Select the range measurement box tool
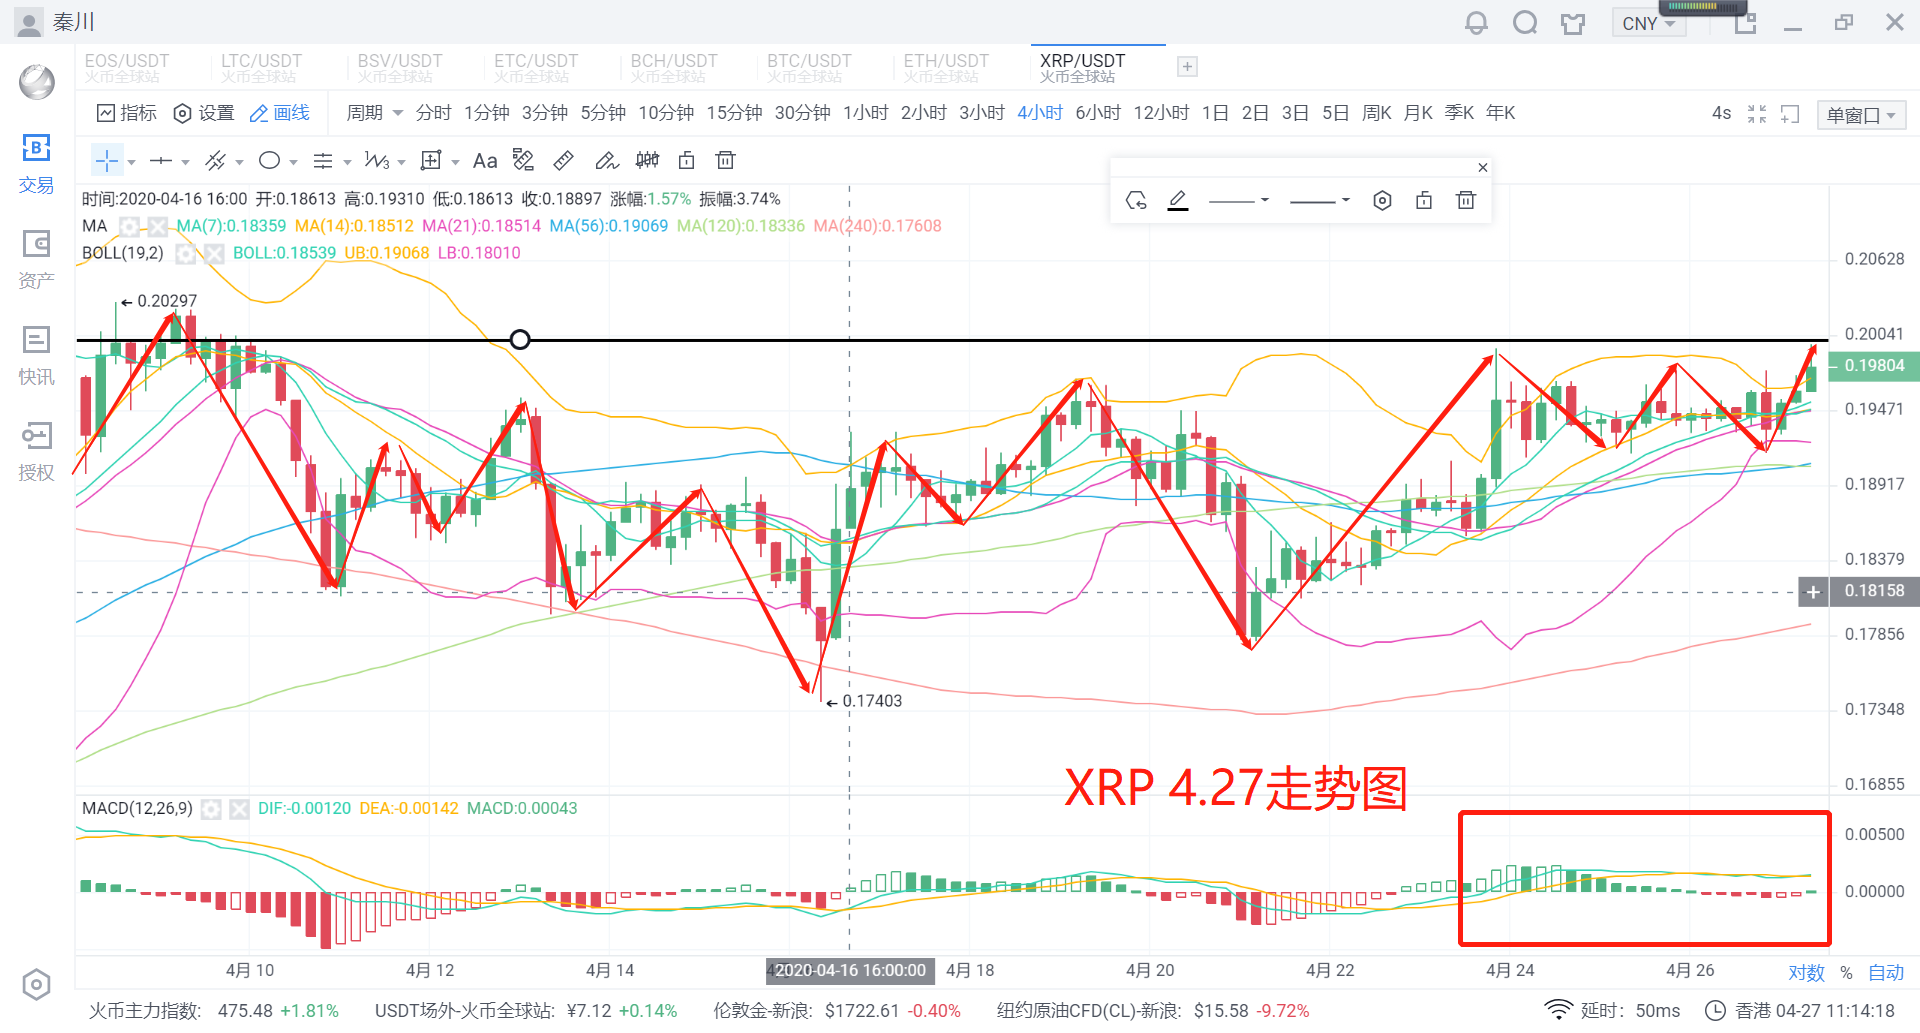Viewport: 1920px width, 1033px height. coord(431,160)
